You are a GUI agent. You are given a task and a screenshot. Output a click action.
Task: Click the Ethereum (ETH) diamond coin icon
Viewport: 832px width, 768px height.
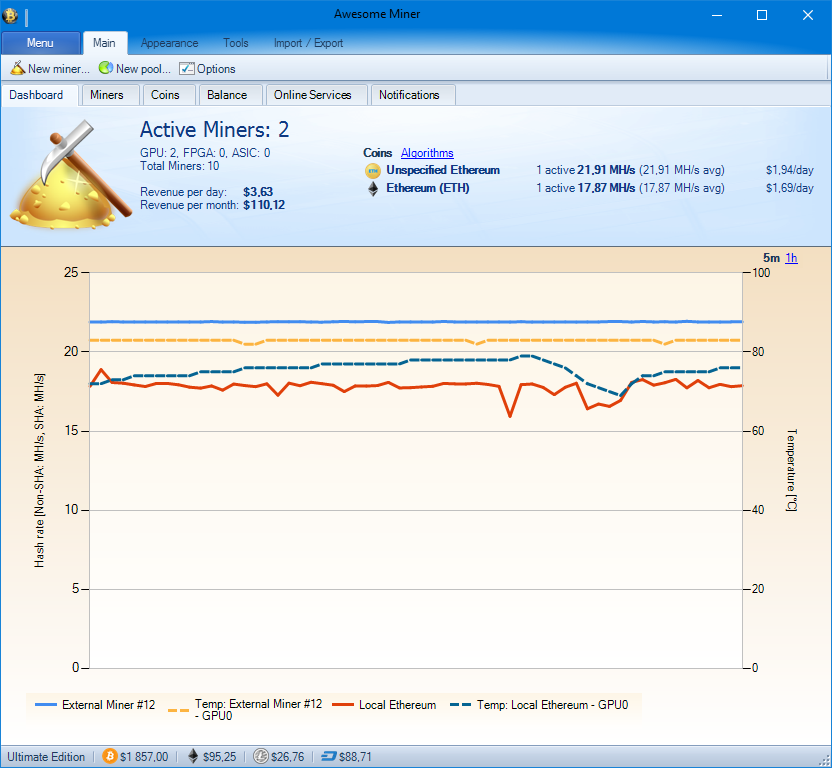[x=374, y=188]
